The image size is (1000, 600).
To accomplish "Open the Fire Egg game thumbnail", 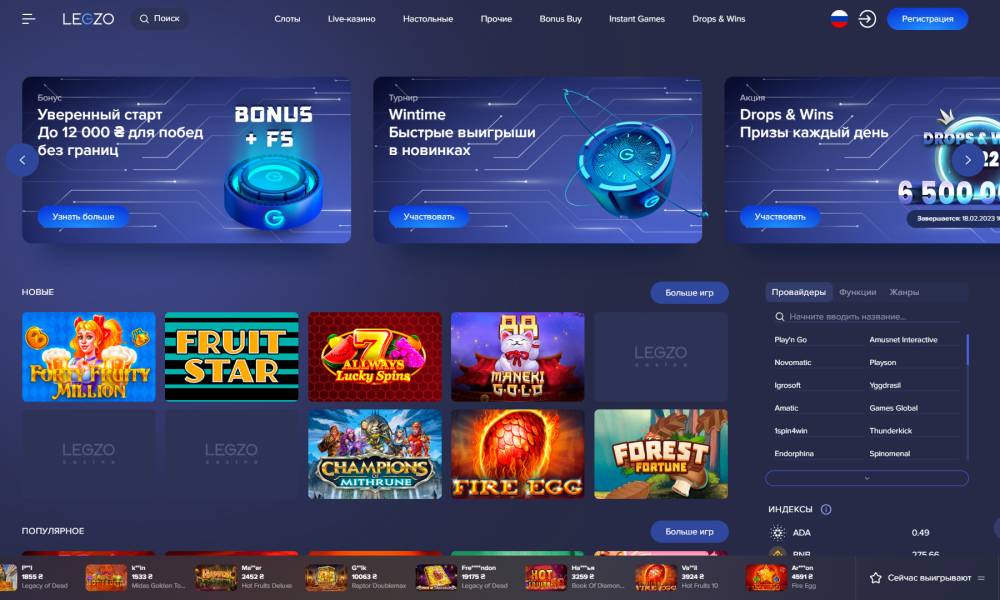I will [517, 454].
